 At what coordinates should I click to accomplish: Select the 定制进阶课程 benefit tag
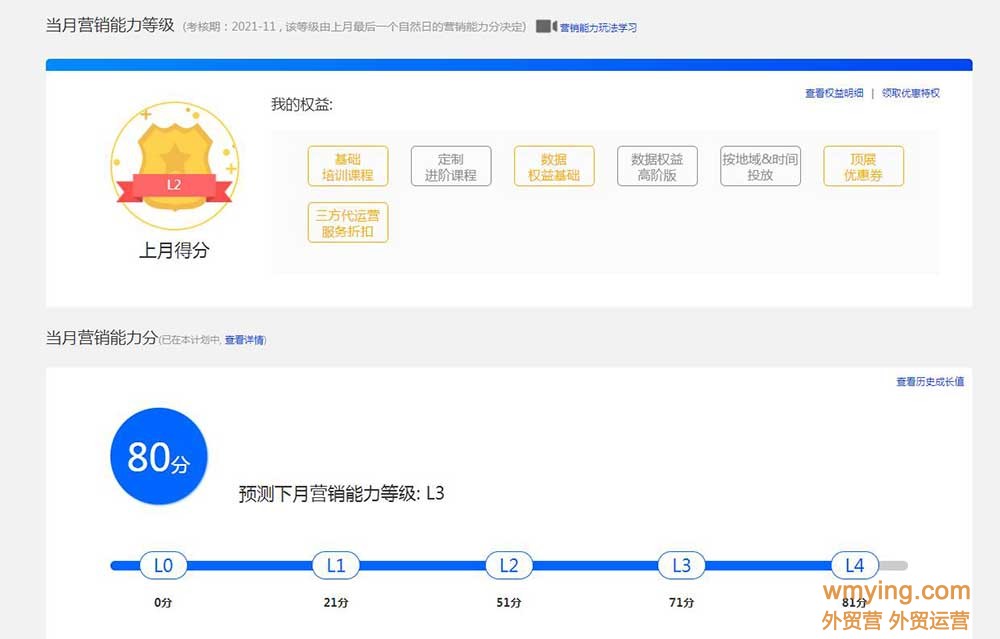point(451,166)
